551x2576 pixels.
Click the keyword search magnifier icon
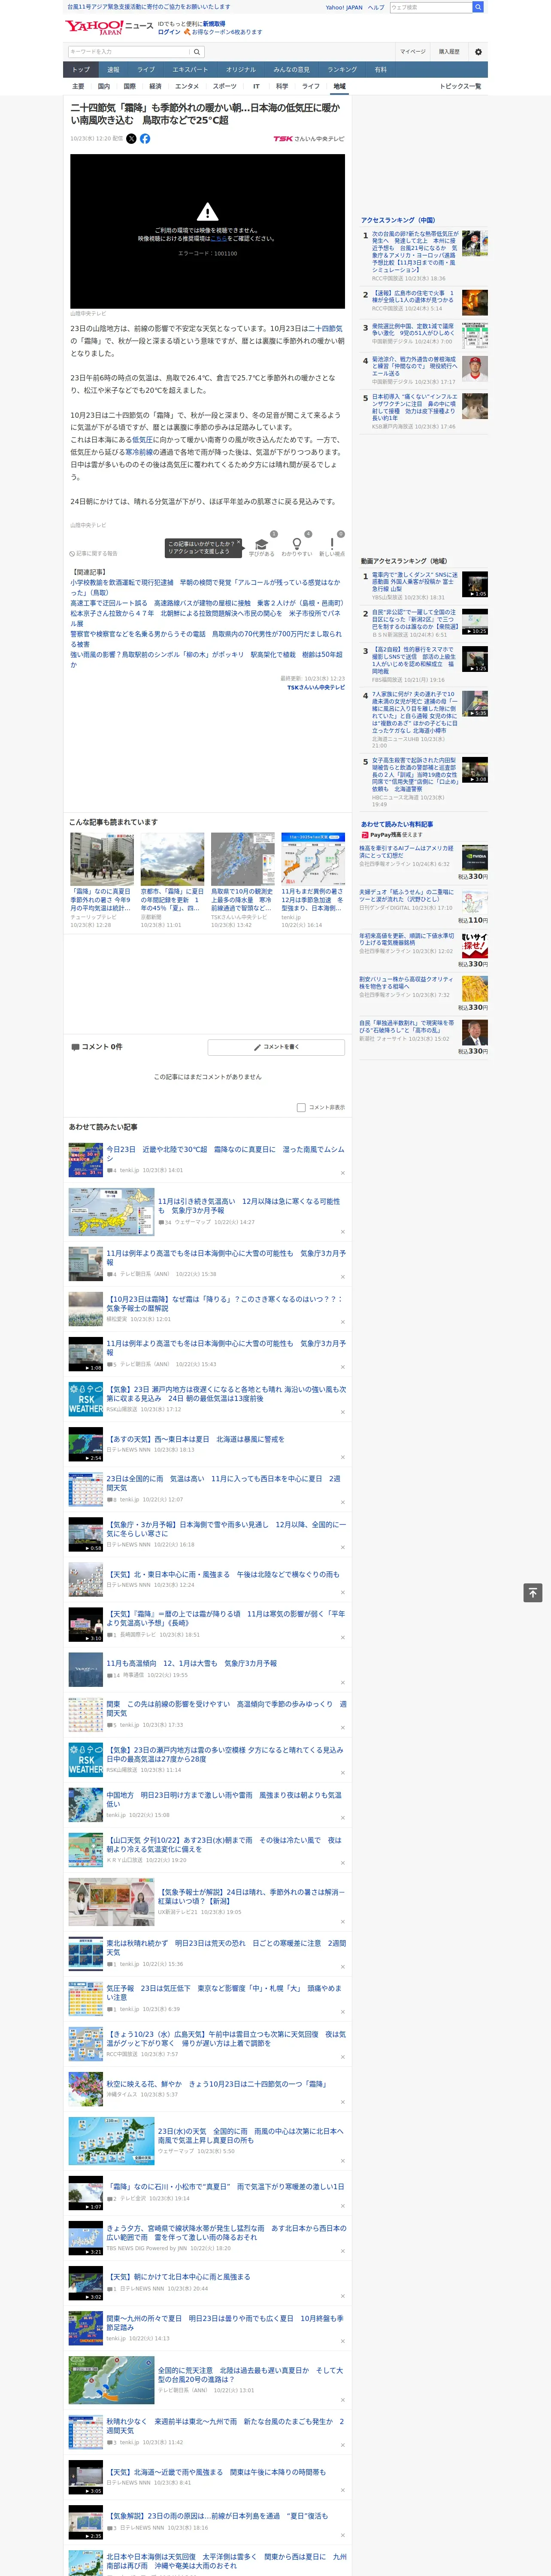[197, 51]
